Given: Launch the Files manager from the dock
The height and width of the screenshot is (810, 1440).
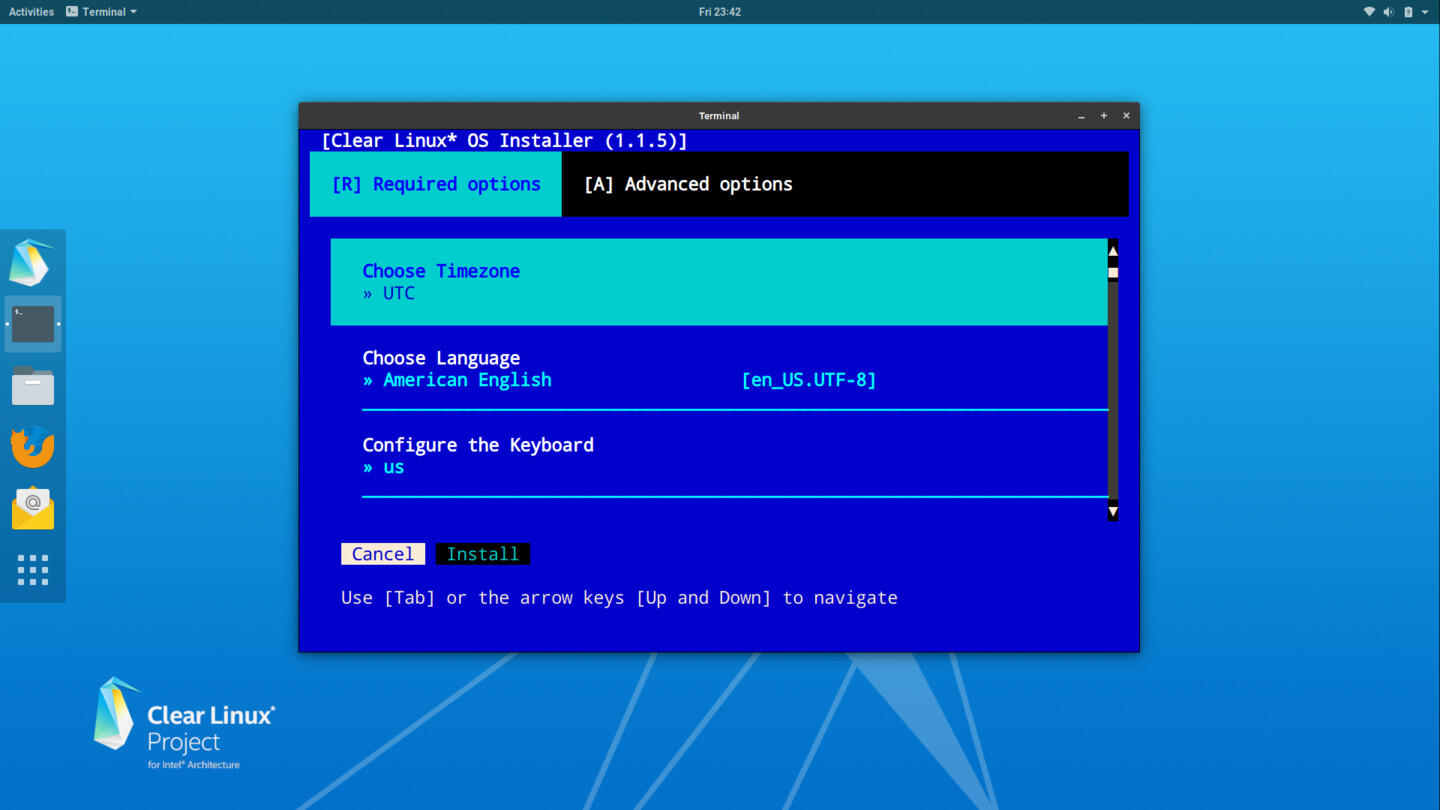Looking at the screenshot, I should (x=33, y=386).
